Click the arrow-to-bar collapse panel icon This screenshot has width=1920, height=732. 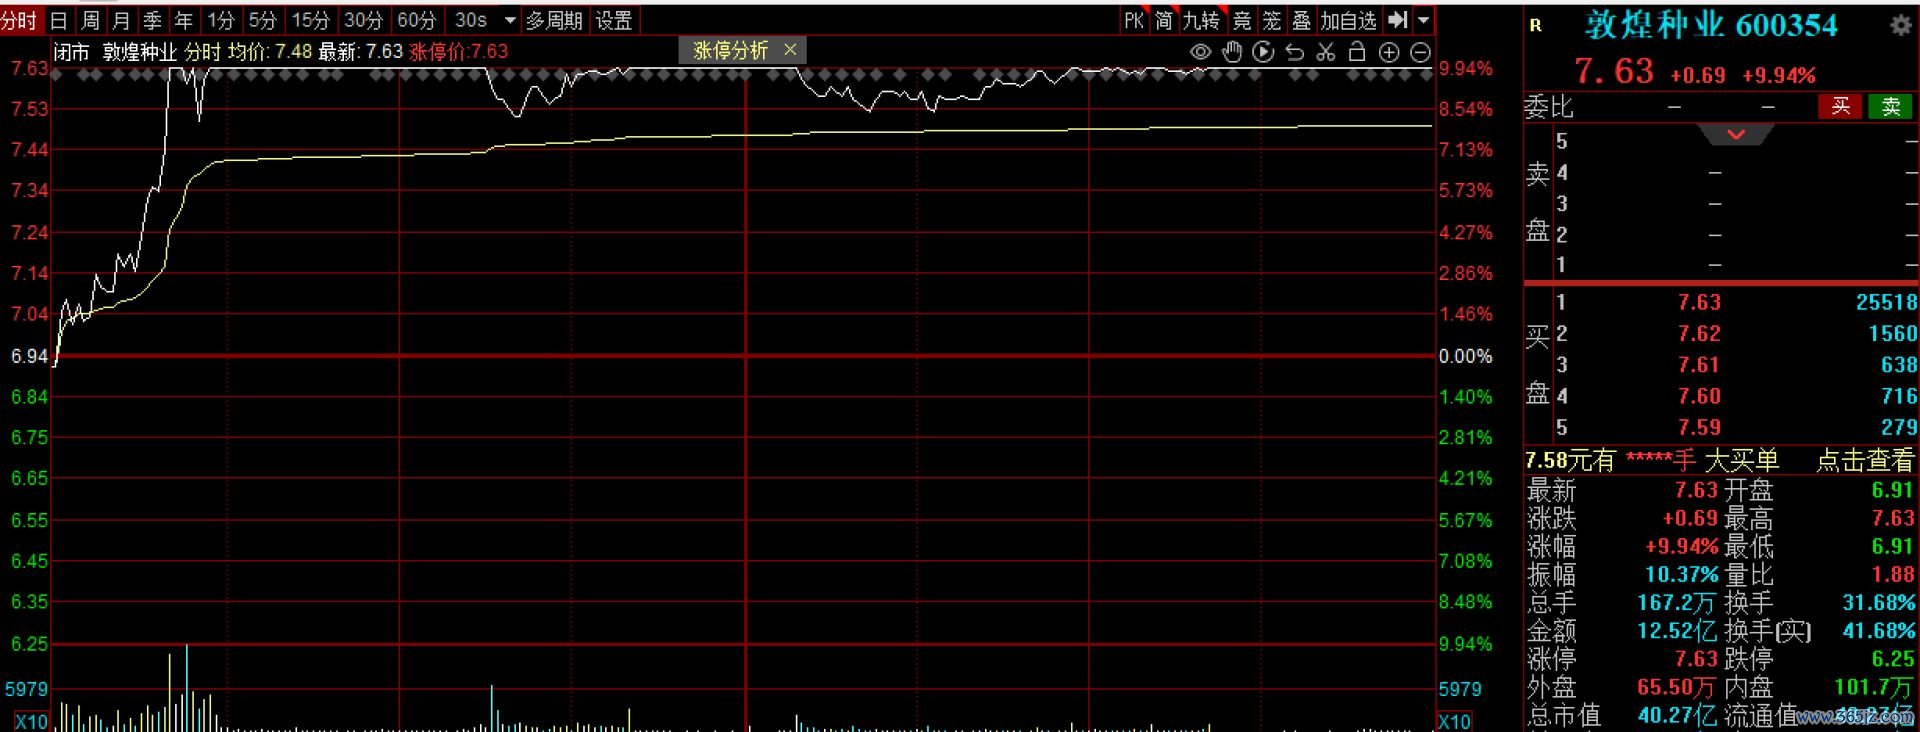[x=1398, y=20]
